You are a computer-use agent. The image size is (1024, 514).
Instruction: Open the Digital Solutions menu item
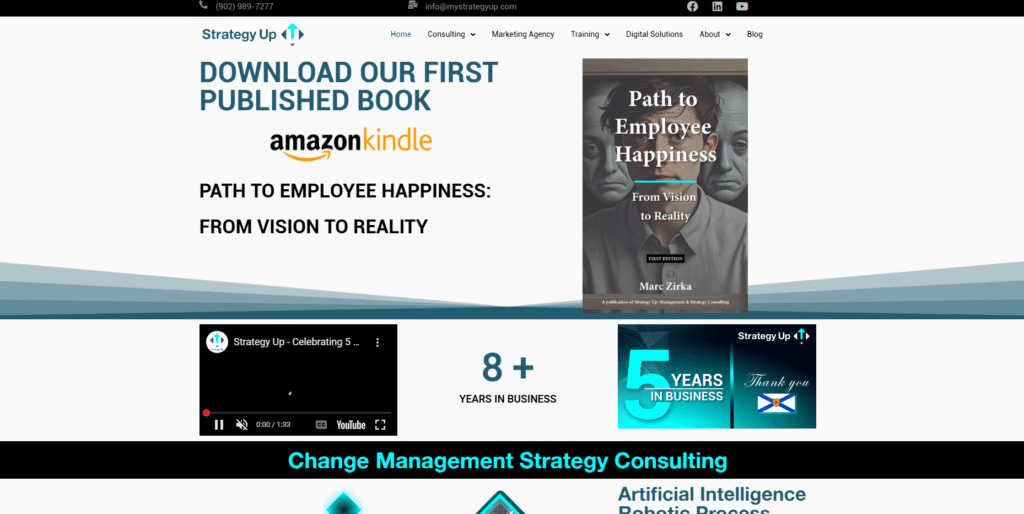pyautogui.click(x=654, y=34)
